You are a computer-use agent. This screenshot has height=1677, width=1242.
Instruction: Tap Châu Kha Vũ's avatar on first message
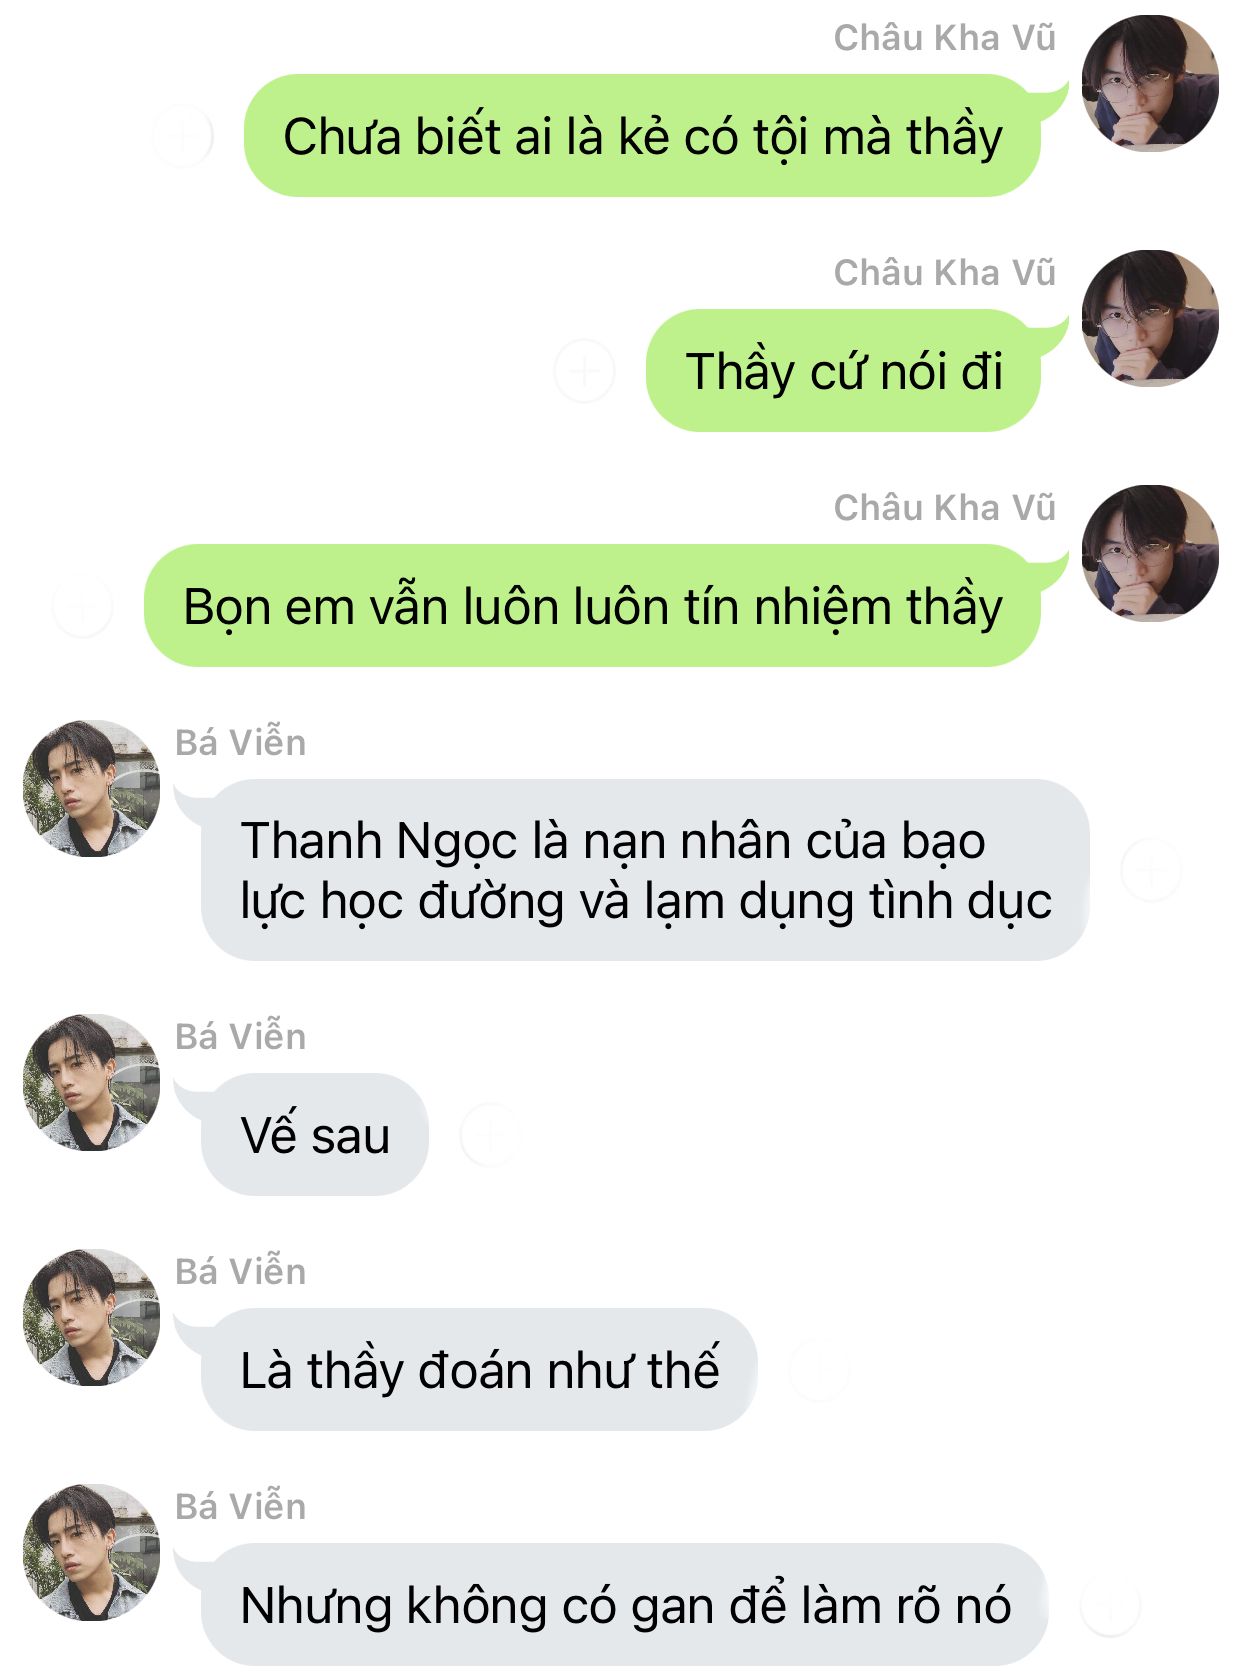pyautogui.click(x=1150, y=83)
